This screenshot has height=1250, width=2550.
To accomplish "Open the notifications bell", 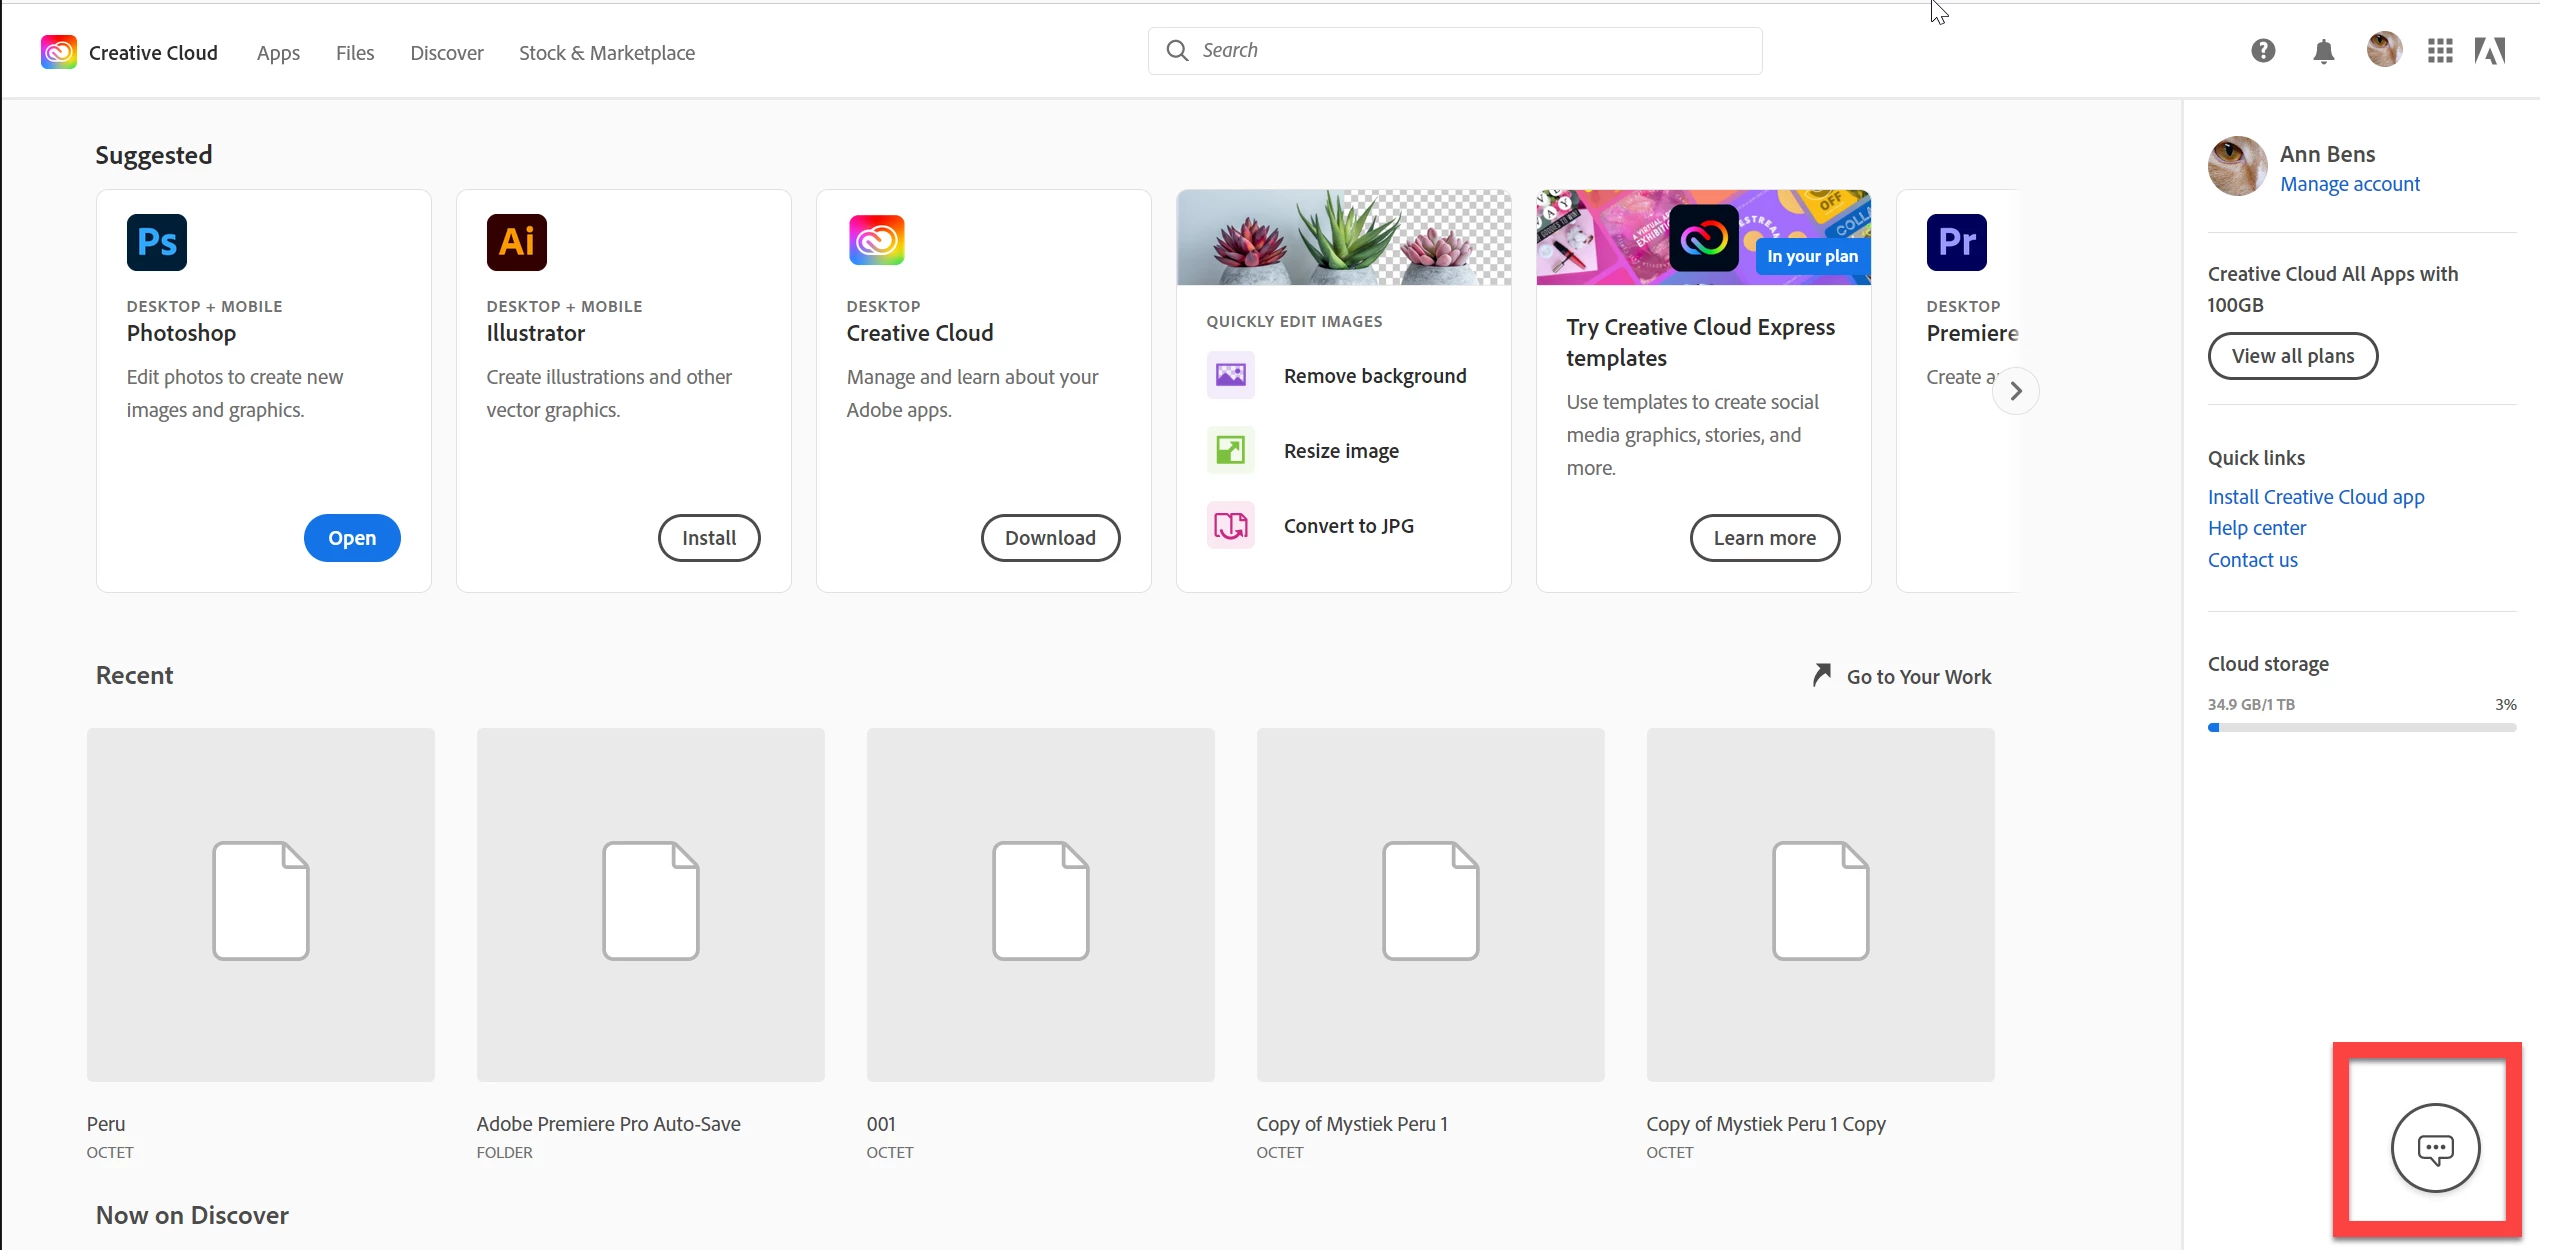I will 2323,52.
